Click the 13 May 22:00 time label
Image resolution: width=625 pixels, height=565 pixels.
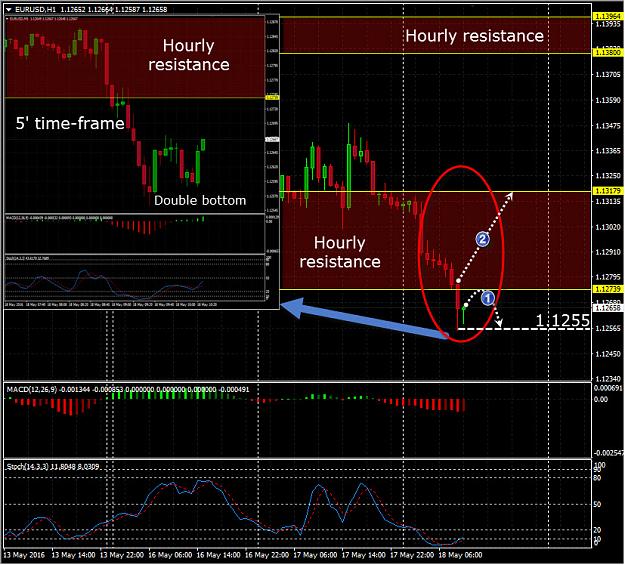click(122, 555)
